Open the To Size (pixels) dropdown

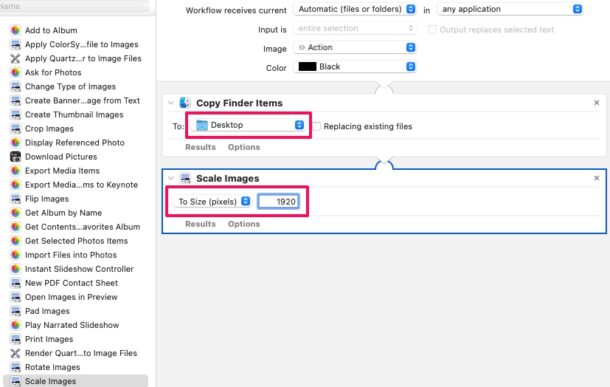212,201
